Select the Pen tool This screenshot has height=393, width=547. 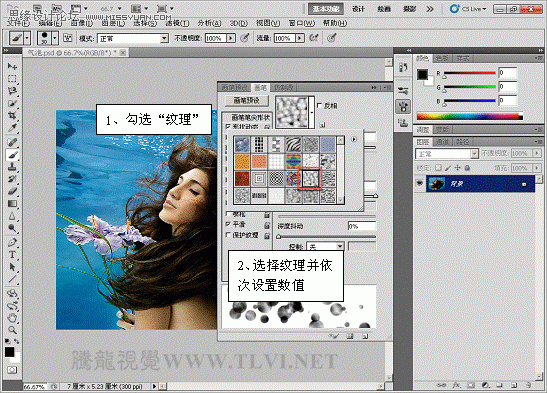[12, 242]
